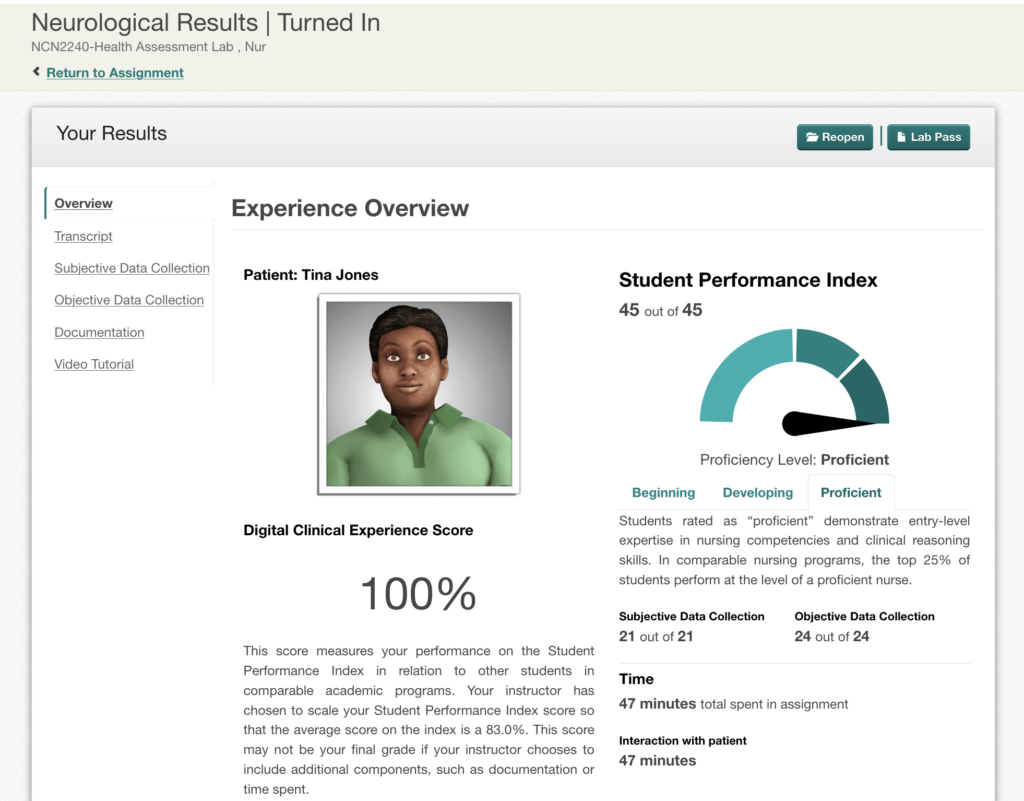Go to Subjective Data Collection section
The image size is (1024, 801).
pos(132,268)
